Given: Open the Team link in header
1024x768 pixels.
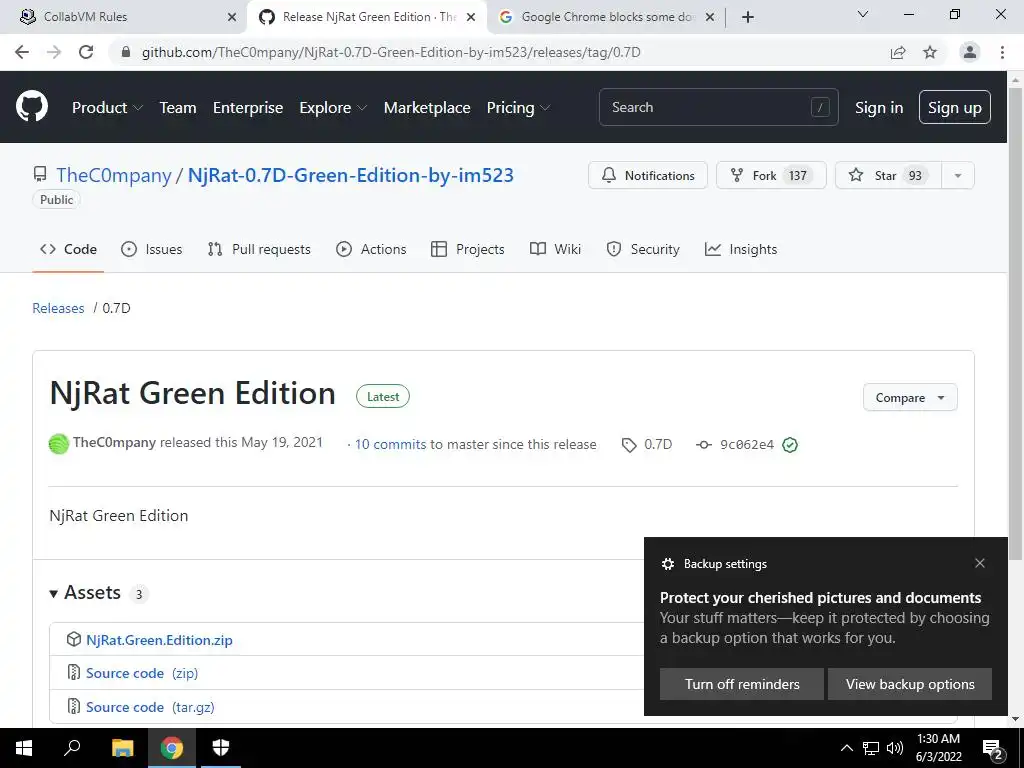Looking at the screenshot, I should click(178, 108).
